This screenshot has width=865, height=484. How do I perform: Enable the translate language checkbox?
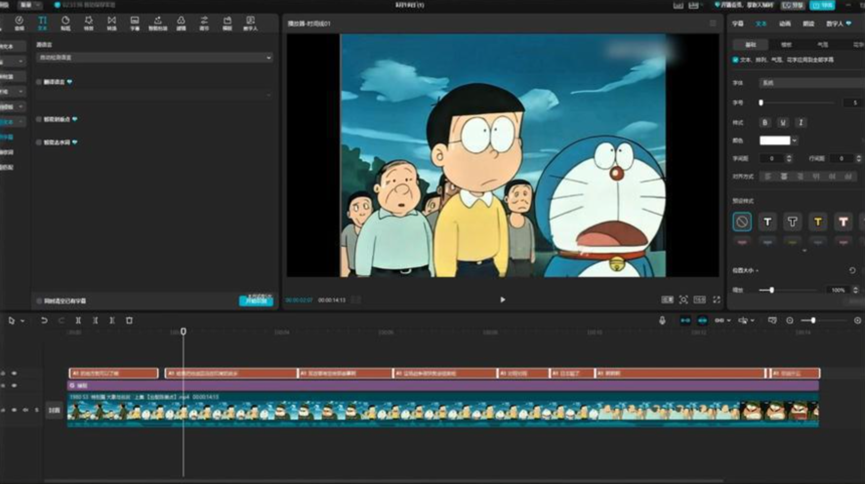[x=39, y=82]
